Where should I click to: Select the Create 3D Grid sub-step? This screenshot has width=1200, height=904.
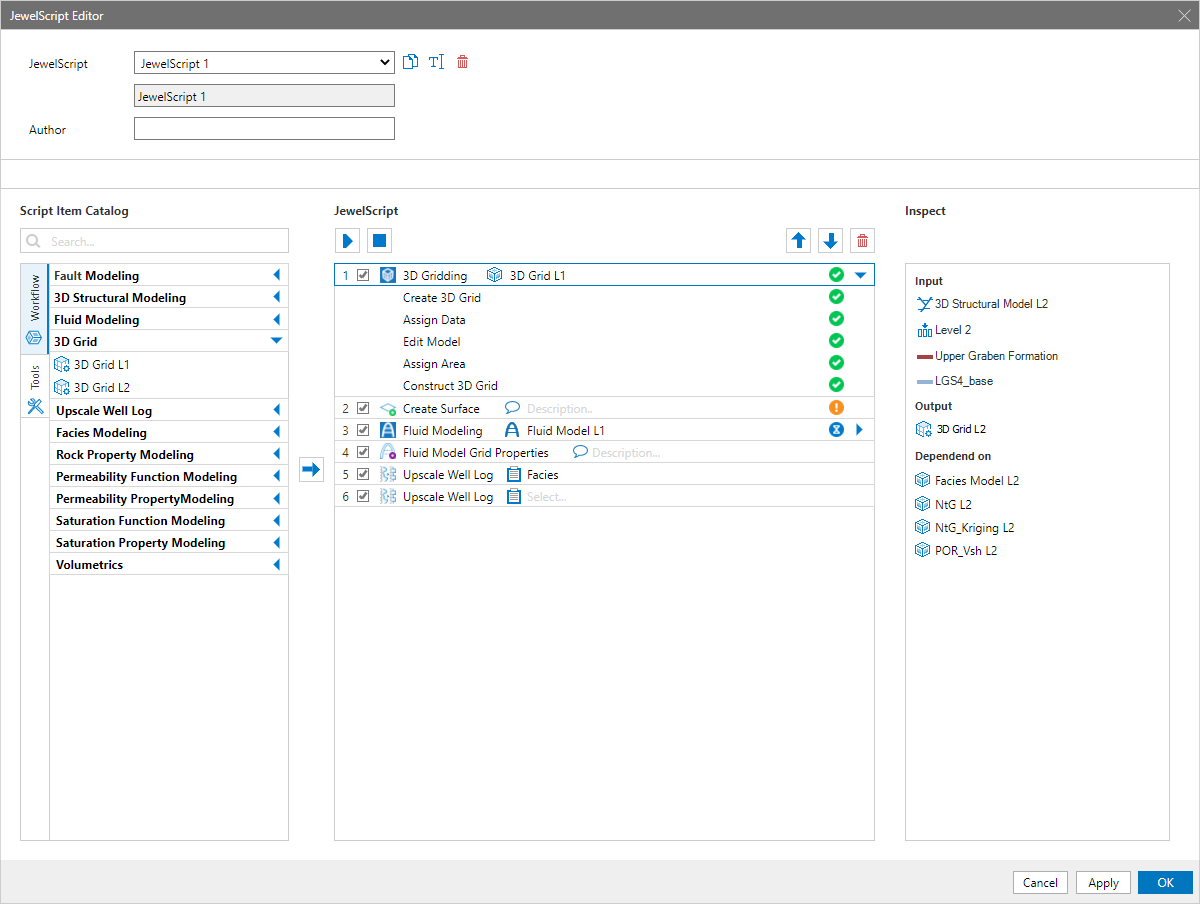click(x=442, y=297)
